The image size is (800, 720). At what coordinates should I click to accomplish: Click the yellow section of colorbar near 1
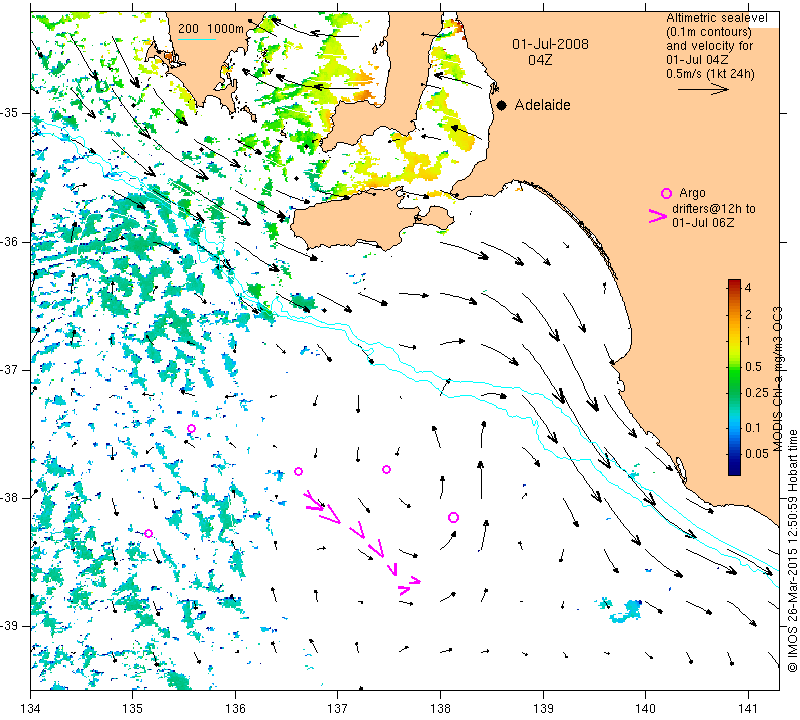[734, 341]
